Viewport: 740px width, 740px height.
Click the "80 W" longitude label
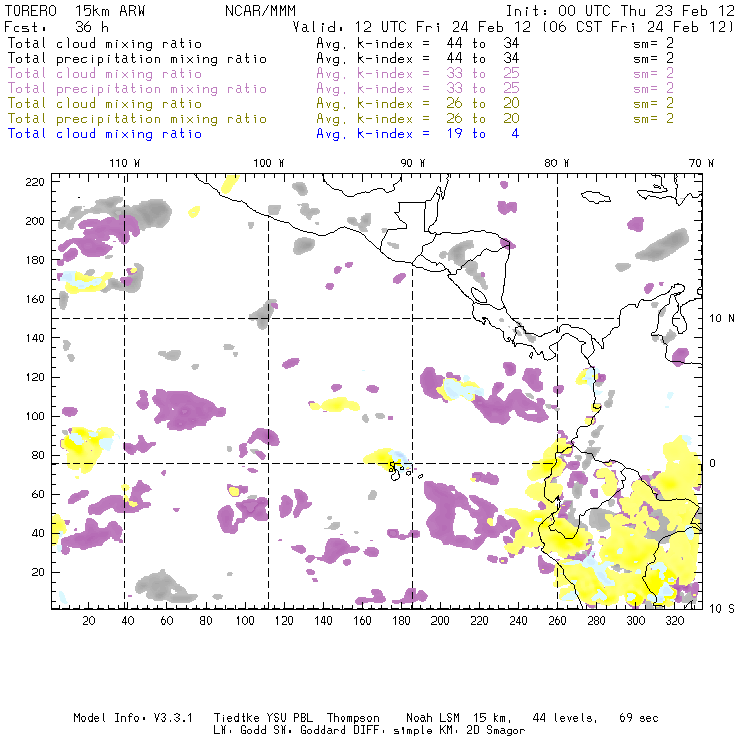(557, 163)
